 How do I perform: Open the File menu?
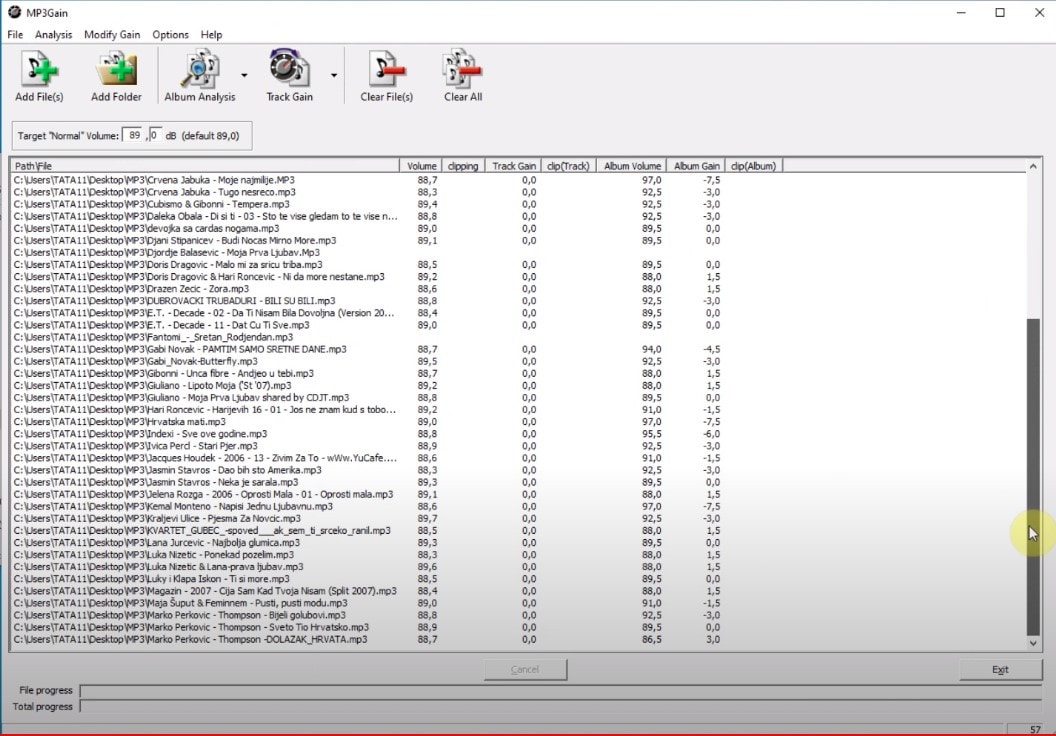(15, 34)
